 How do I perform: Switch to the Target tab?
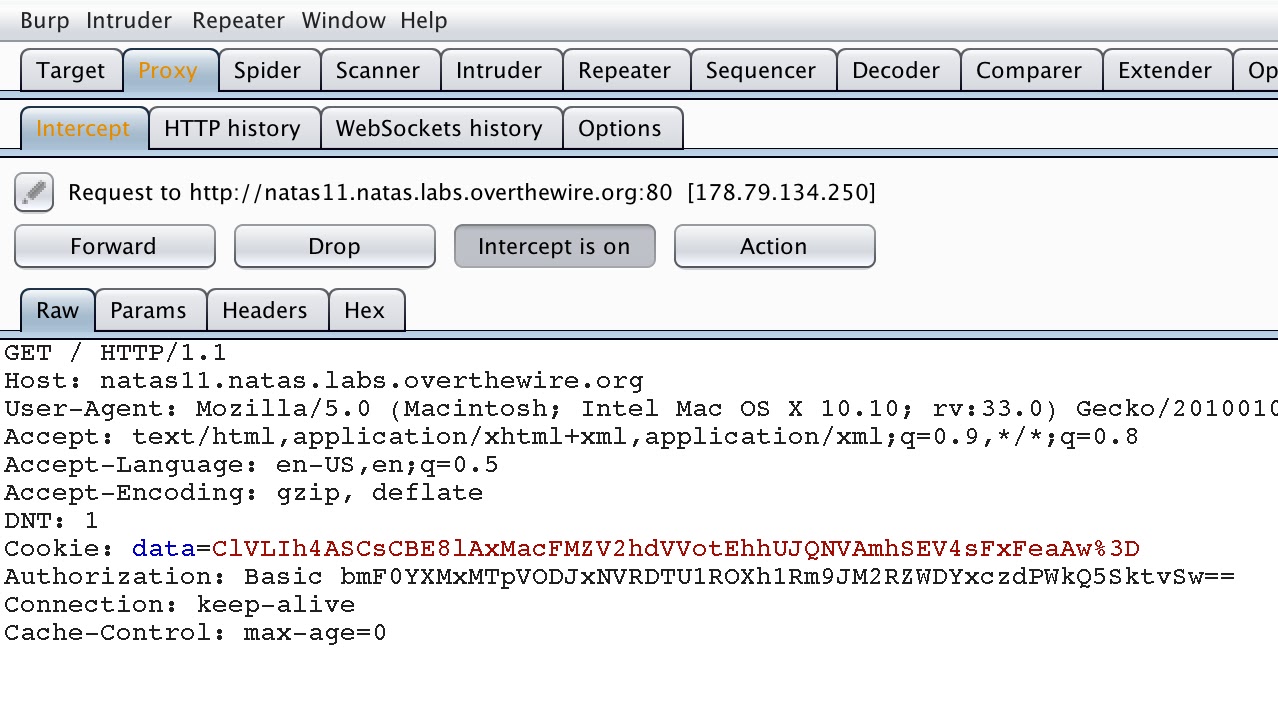click(70, 70)
